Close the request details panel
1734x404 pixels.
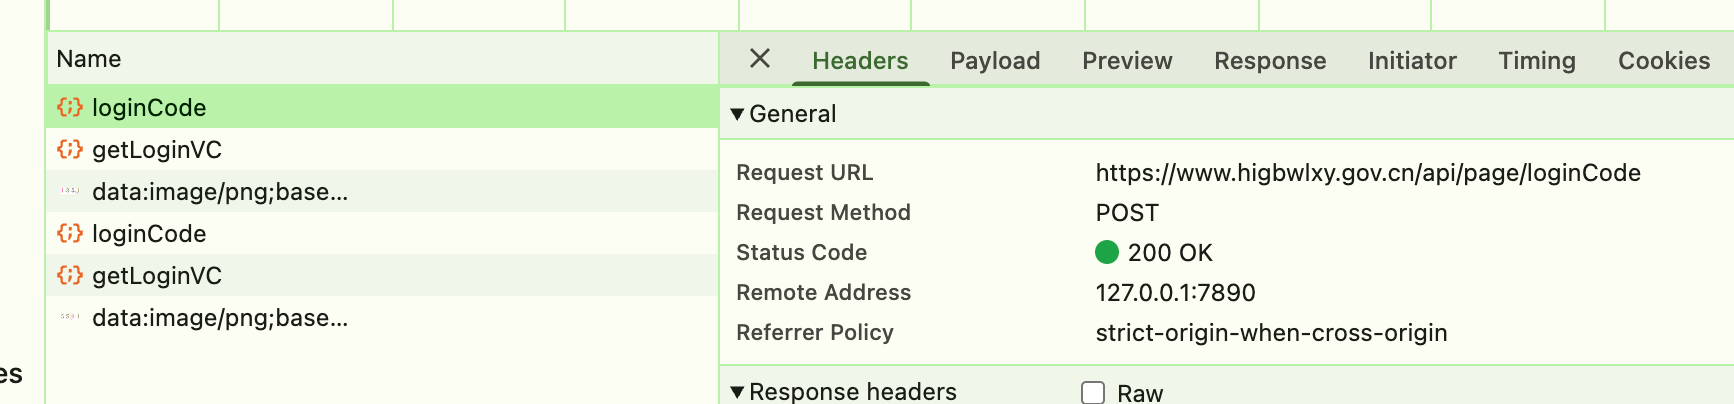coord(760,59)
